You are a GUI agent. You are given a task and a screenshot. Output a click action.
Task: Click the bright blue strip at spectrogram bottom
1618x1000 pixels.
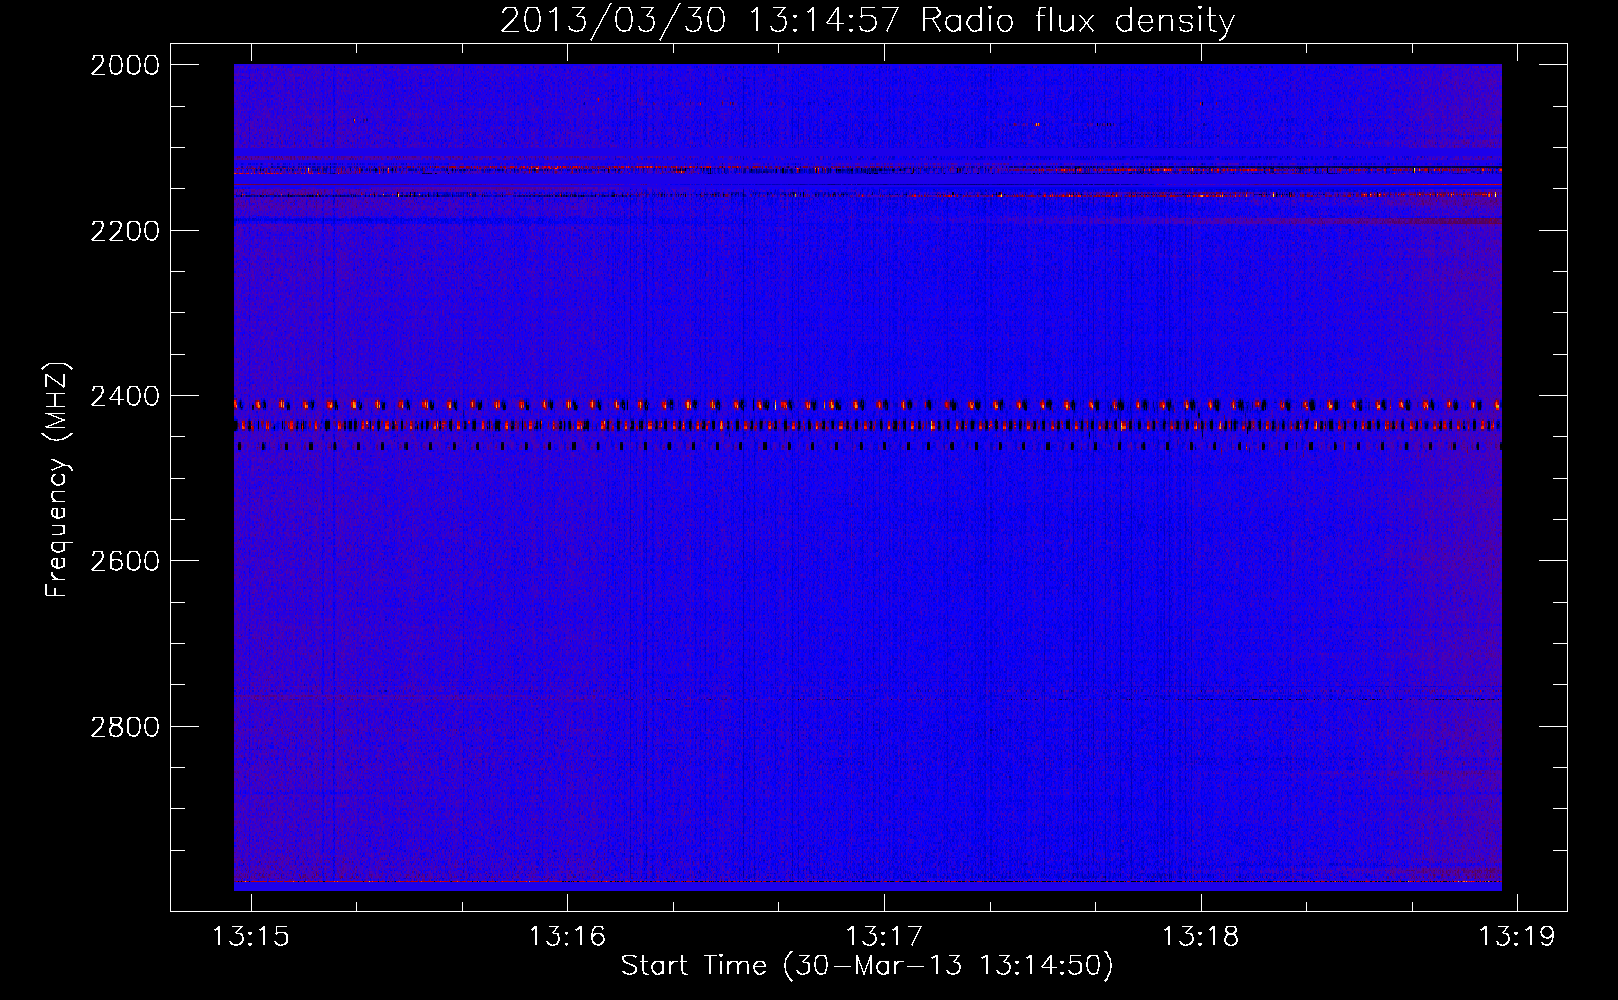click(x=866, y=886)
